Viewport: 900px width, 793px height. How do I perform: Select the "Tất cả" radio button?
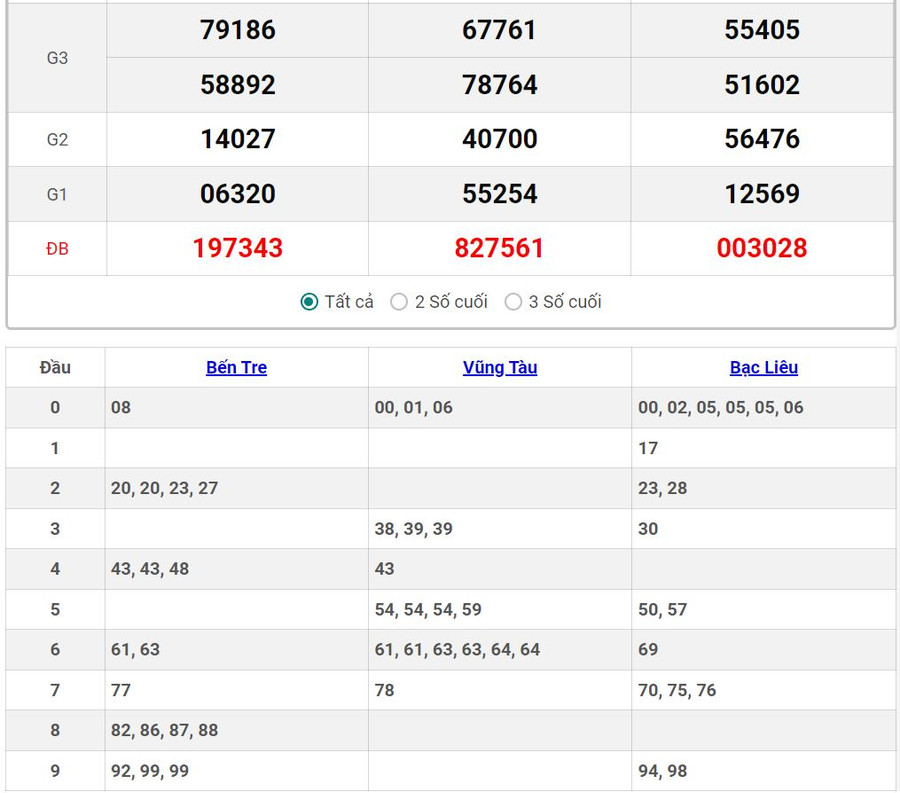(x=310, y=302)
